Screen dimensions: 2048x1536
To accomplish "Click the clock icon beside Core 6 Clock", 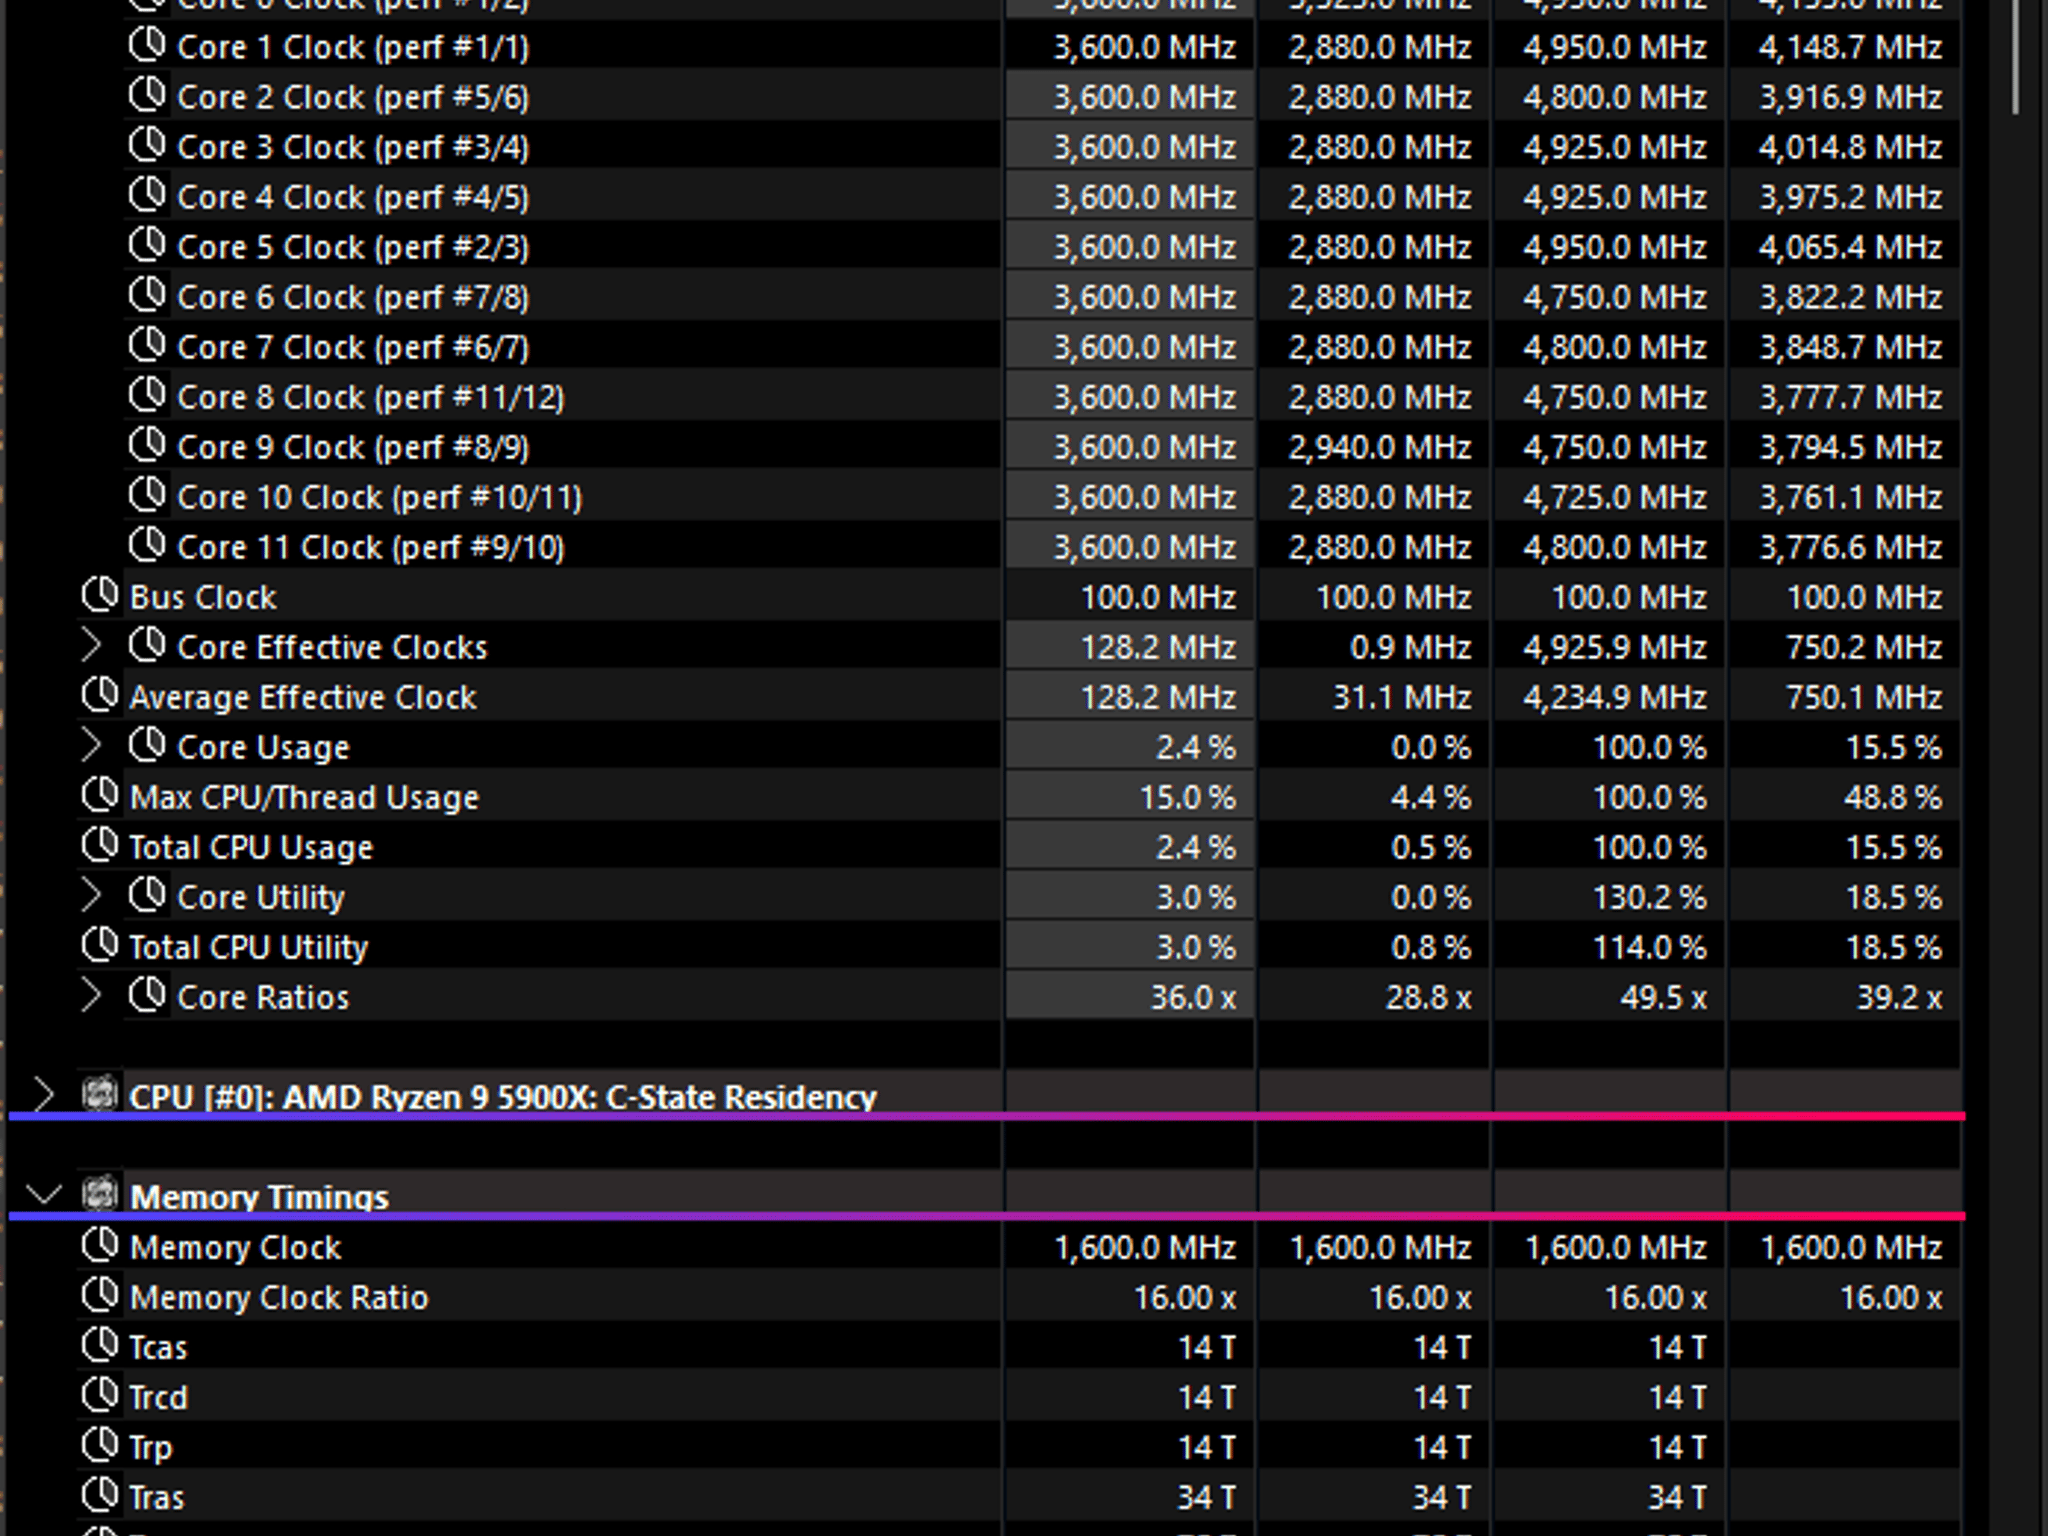I will point(148,295).
